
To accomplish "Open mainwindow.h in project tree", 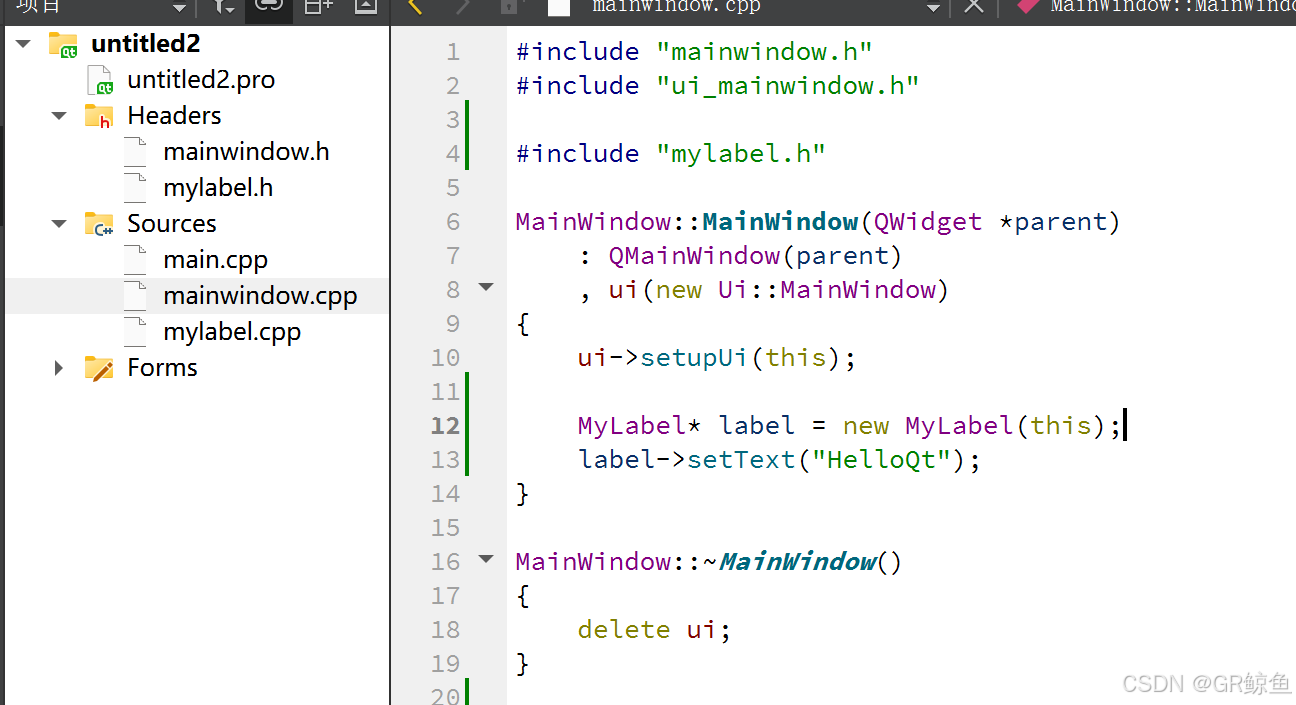I will (246, 152).
